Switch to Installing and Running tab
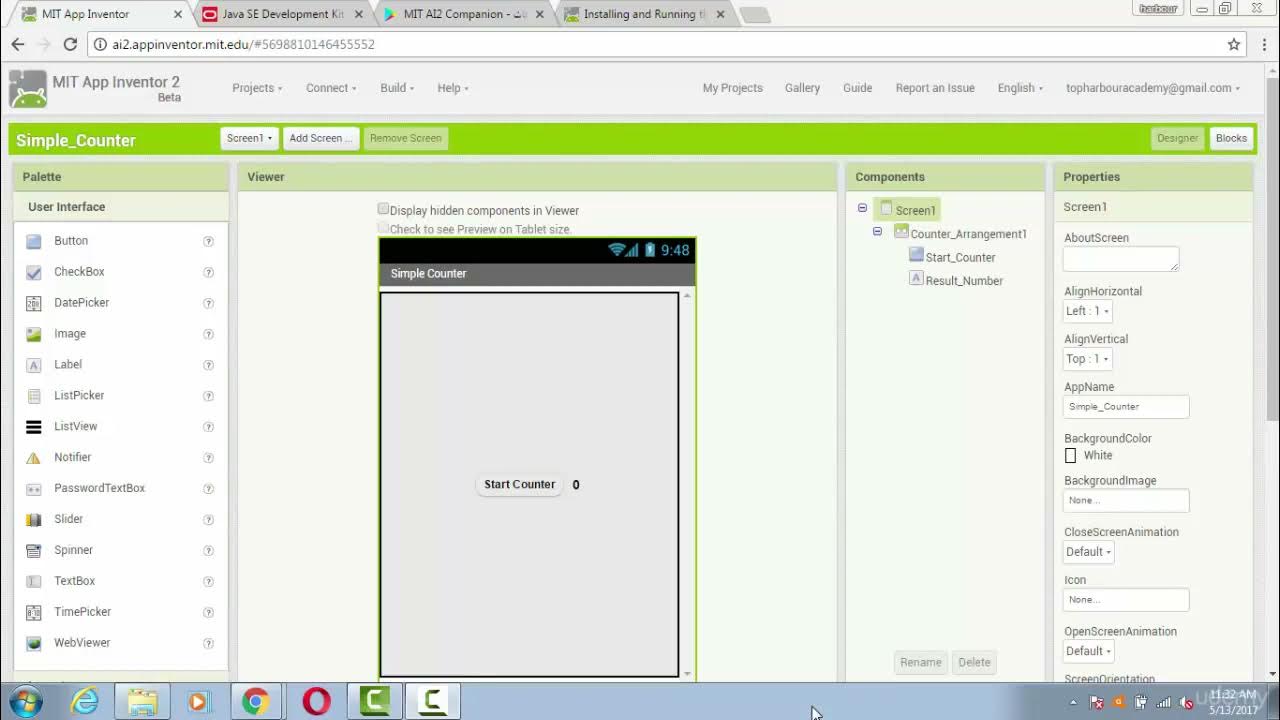Image resolution: width=1280 pixels, height=720 pixels. click(644, 14)
